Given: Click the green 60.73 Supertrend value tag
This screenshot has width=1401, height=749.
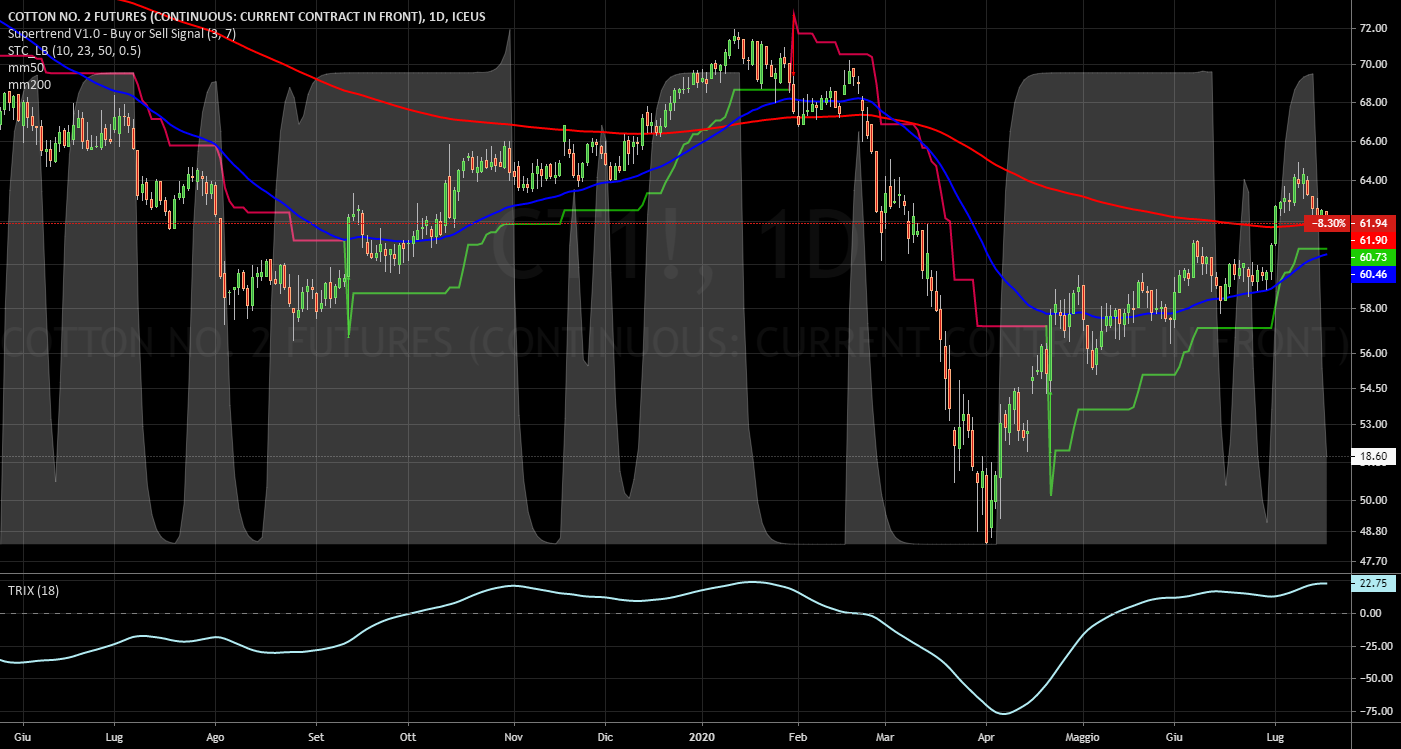Looking at the screenshot, I should pos(1373,258).
